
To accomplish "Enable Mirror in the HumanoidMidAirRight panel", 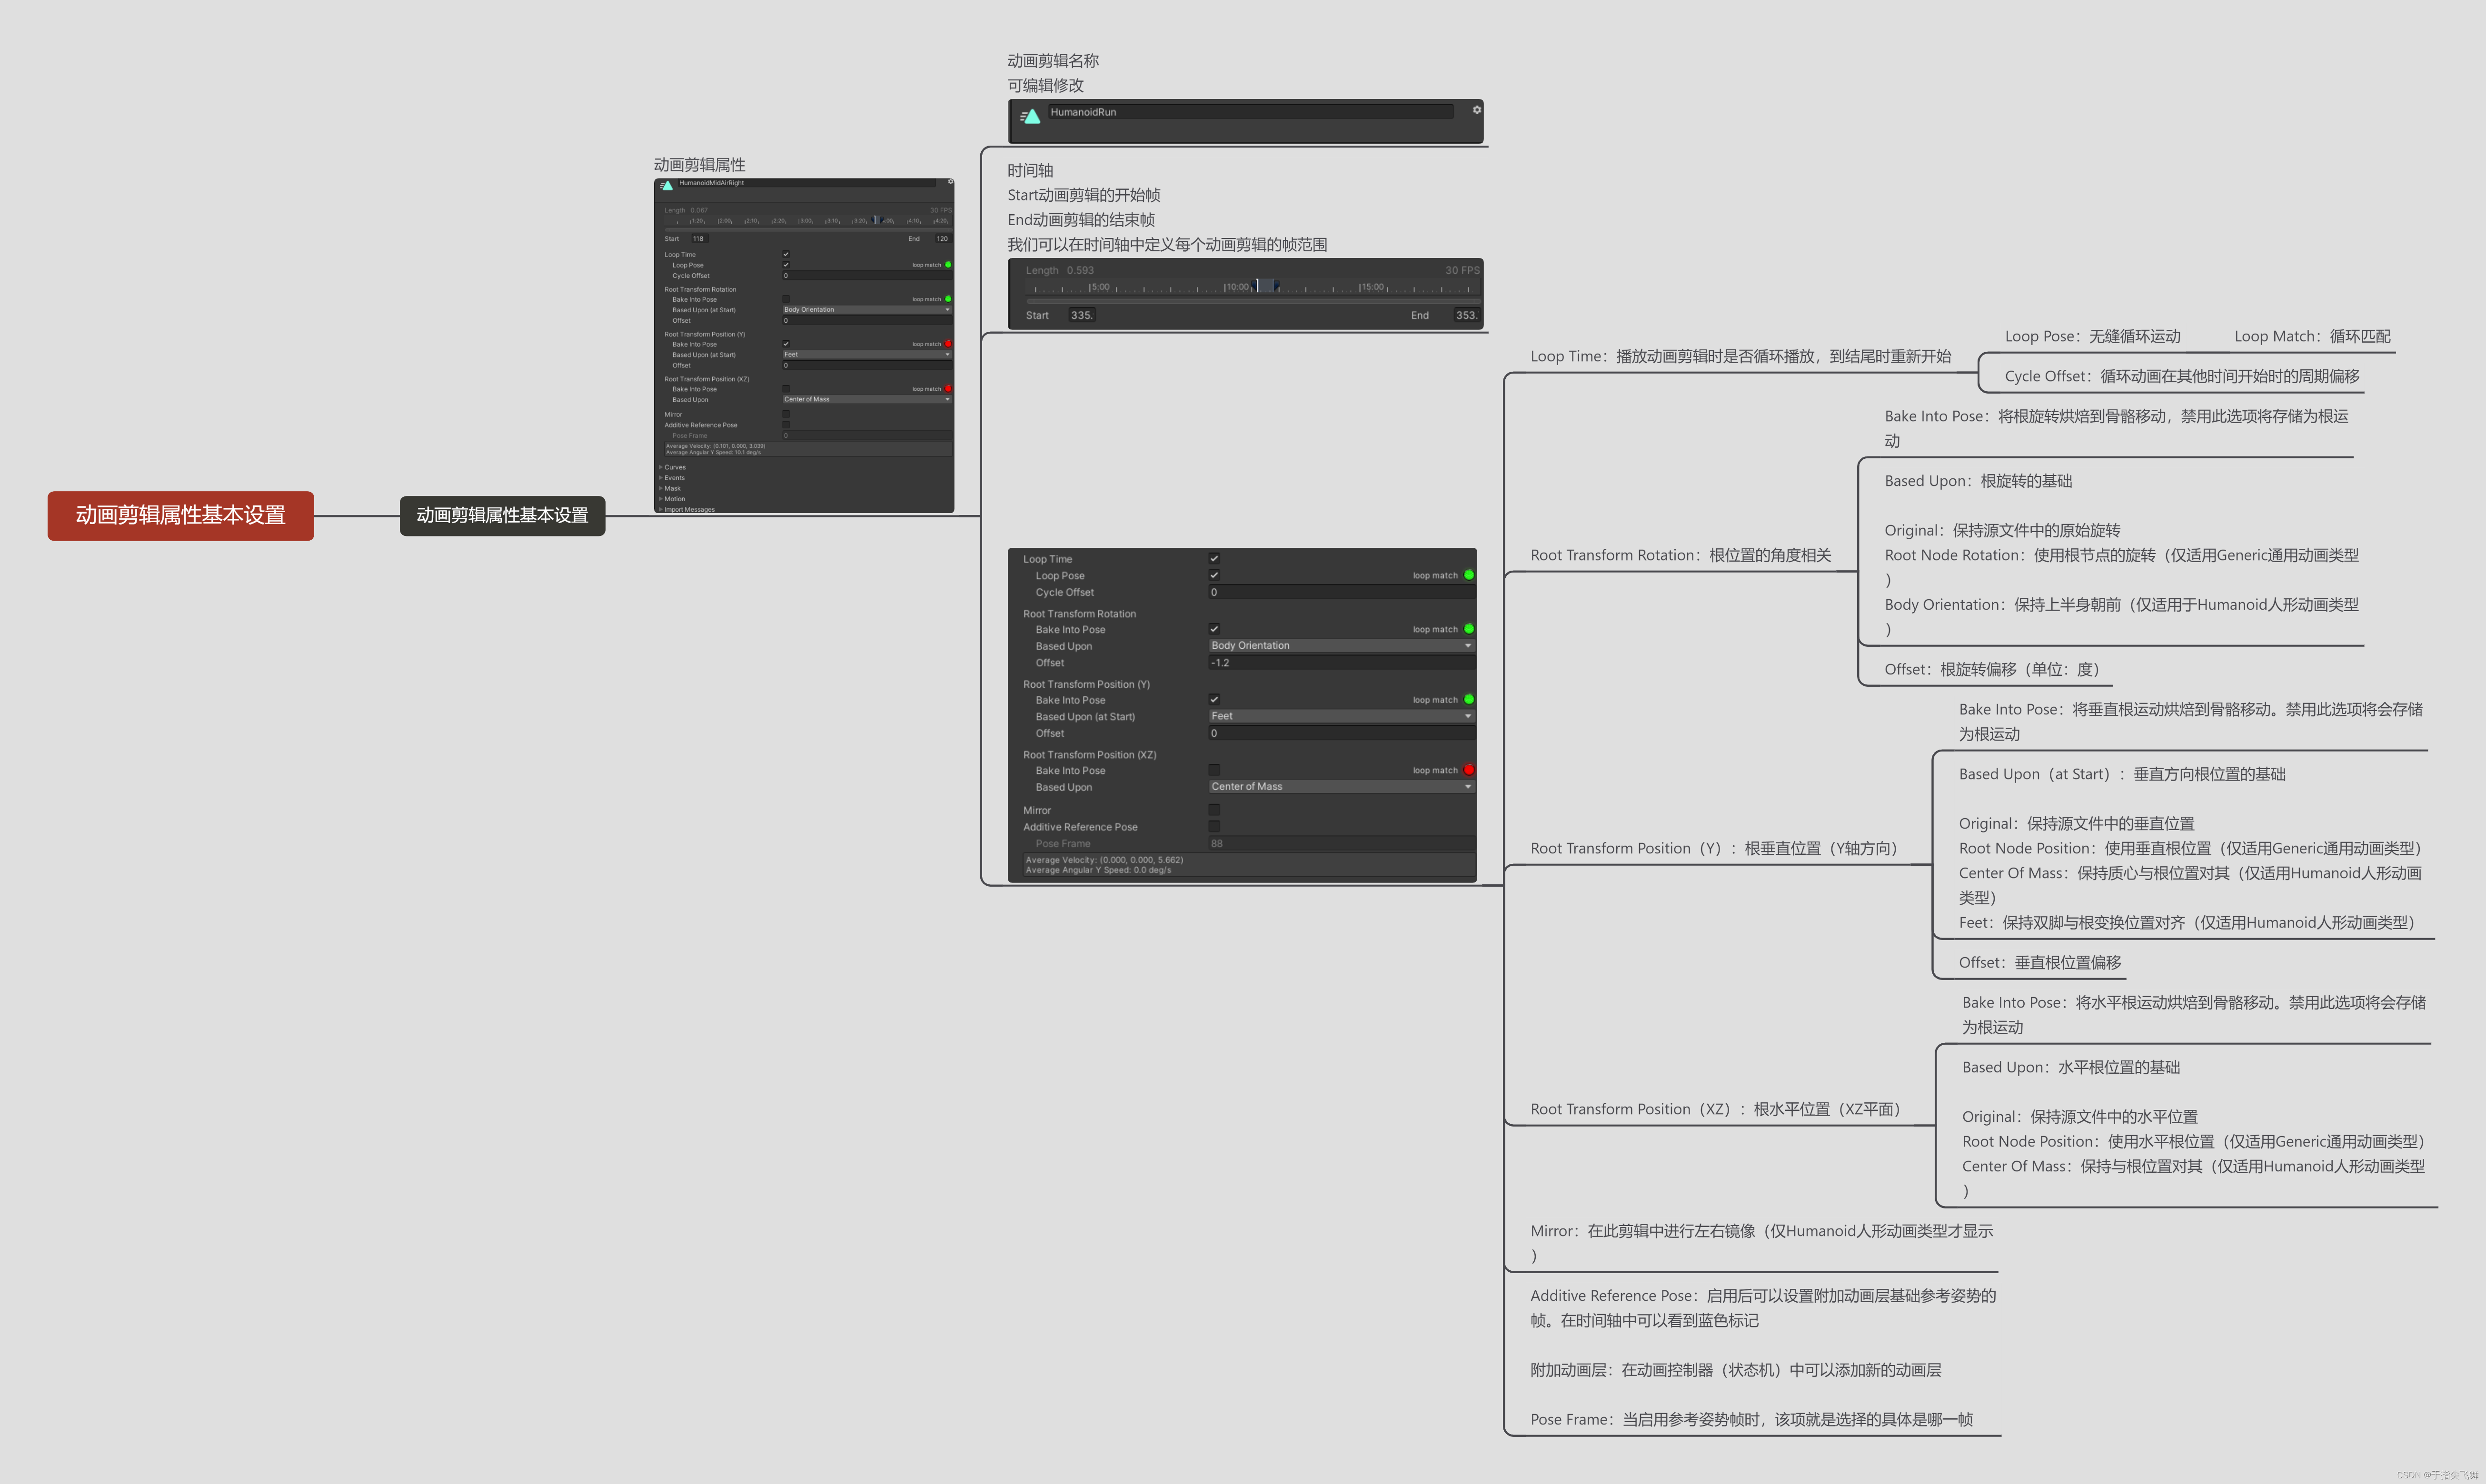I will pyautogui.click(x=786, y=414).
